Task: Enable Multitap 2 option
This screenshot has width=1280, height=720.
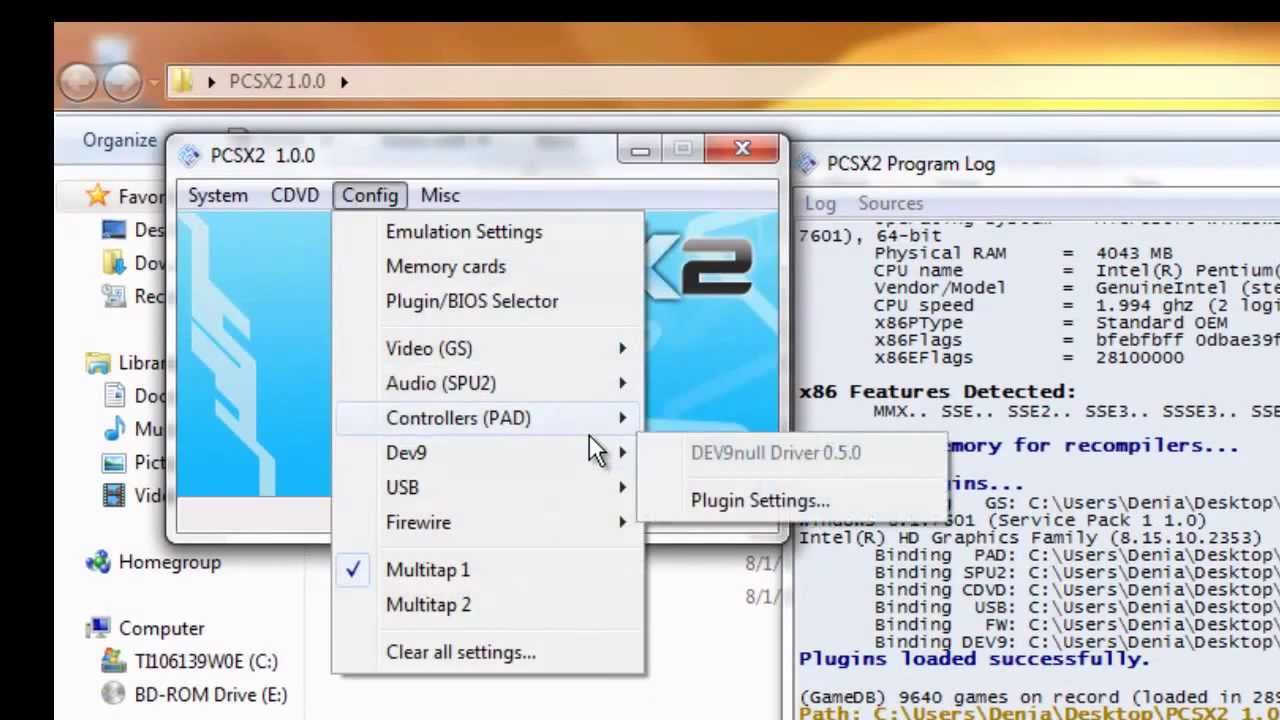Action: click(488, 605)
